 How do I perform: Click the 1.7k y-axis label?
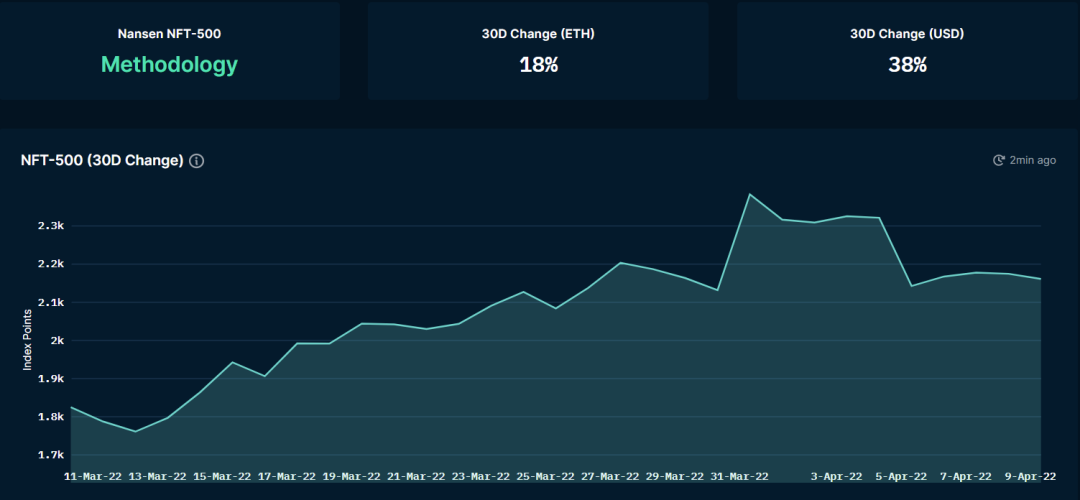coord(50,455)
